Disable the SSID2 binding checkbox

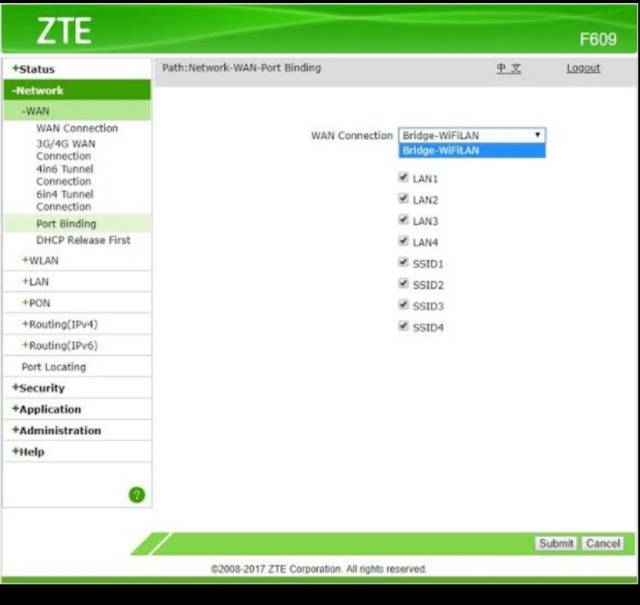pos(403,284)
